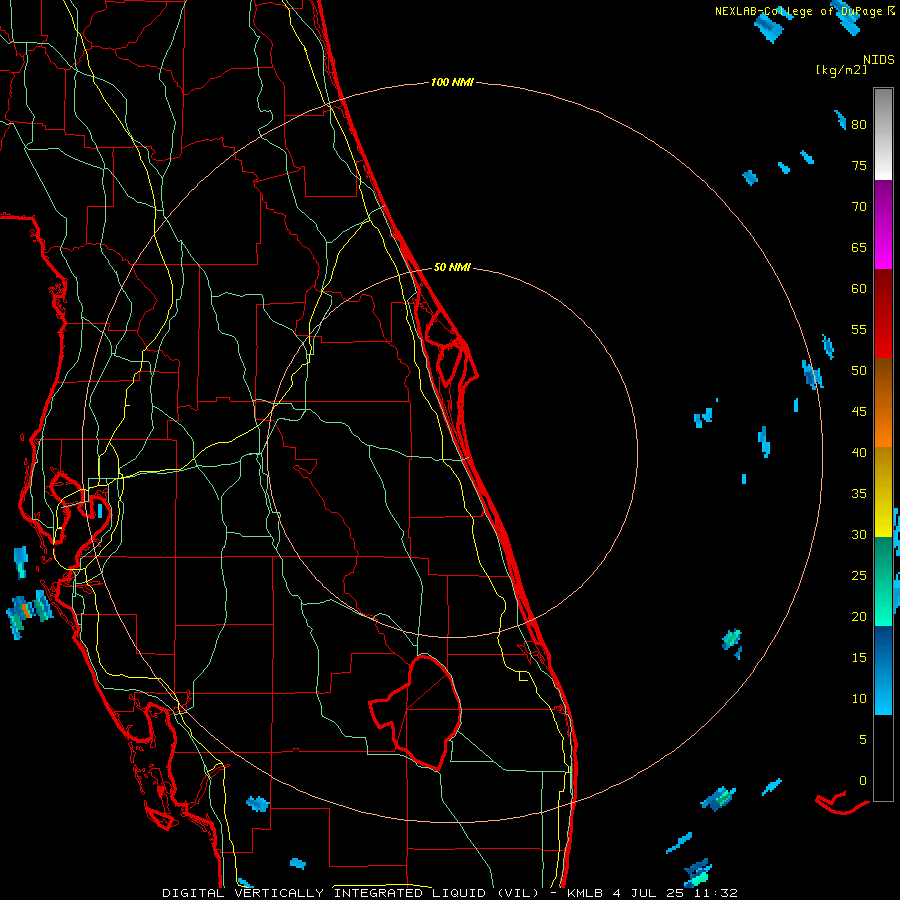
Task: Click the 55 value on the color scale
Action: coord(859,330)
